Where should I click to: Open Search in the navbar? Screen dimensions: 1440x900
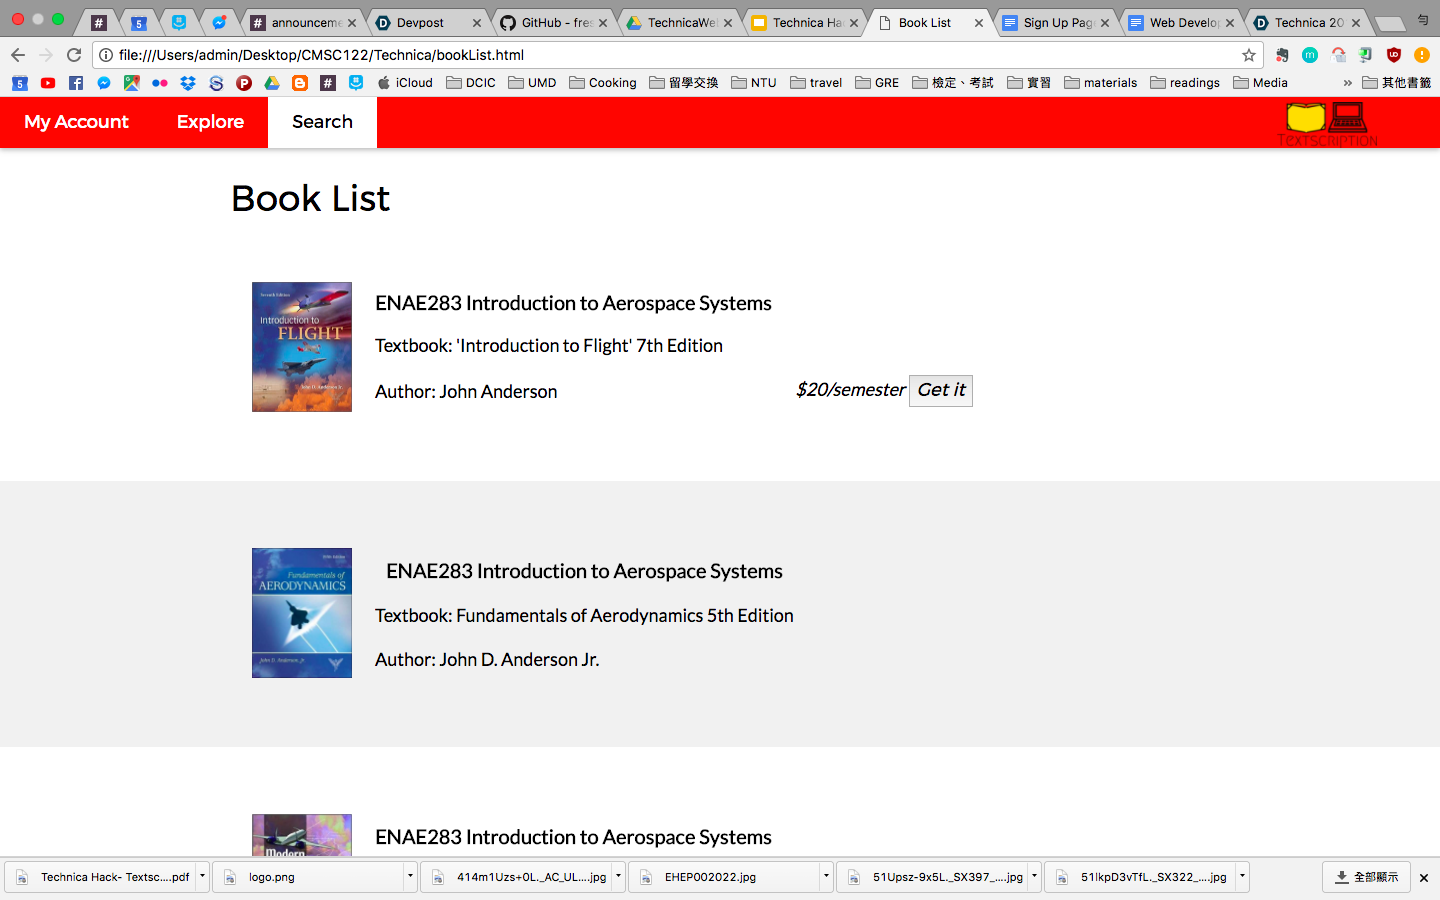[x=322, y=122]
